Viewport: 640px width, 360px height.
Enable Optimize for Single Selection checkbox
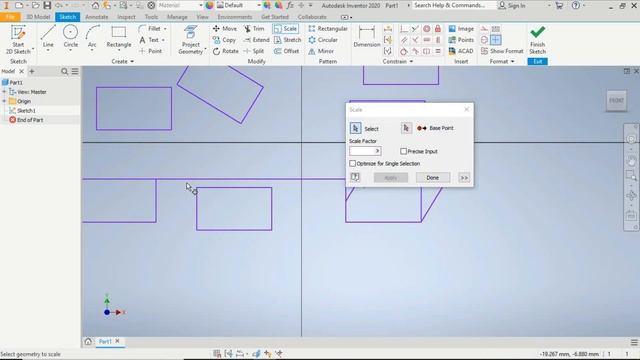point(353,164)
